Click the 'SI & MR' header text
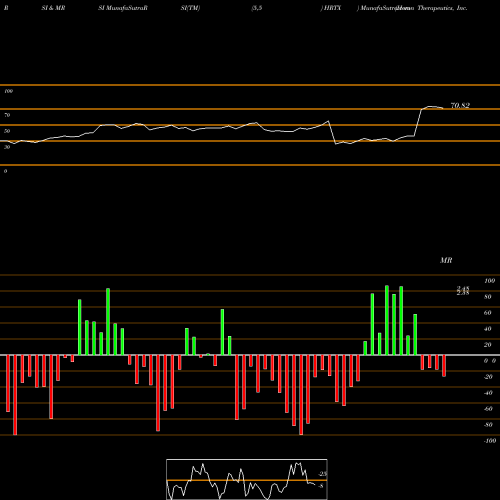 click(x=53, y=8)
